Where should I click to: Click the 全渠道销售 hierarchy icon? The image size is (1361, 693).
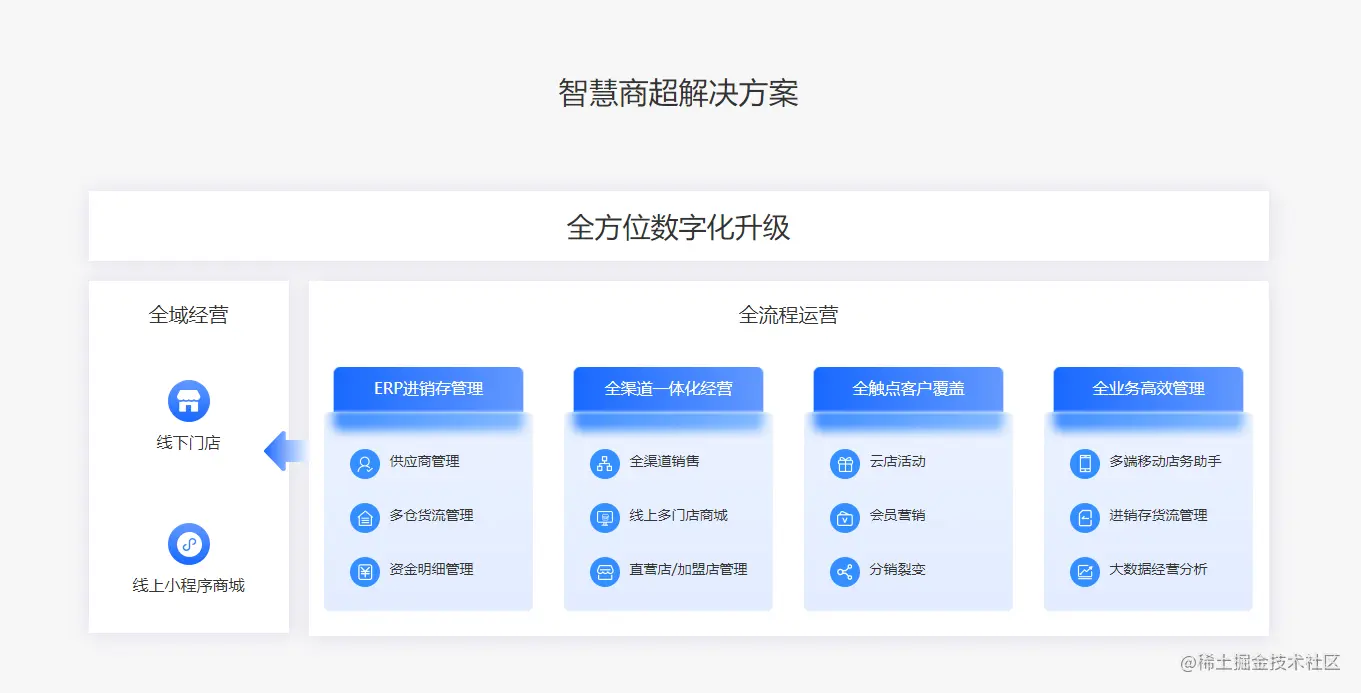(605, 464)
